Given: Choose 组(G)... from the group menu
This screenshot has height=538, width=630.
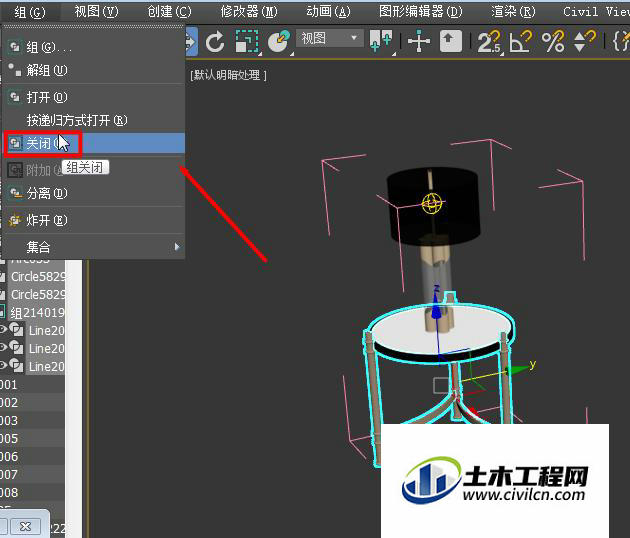Looking at the screenshot, I should pos(94,47).
